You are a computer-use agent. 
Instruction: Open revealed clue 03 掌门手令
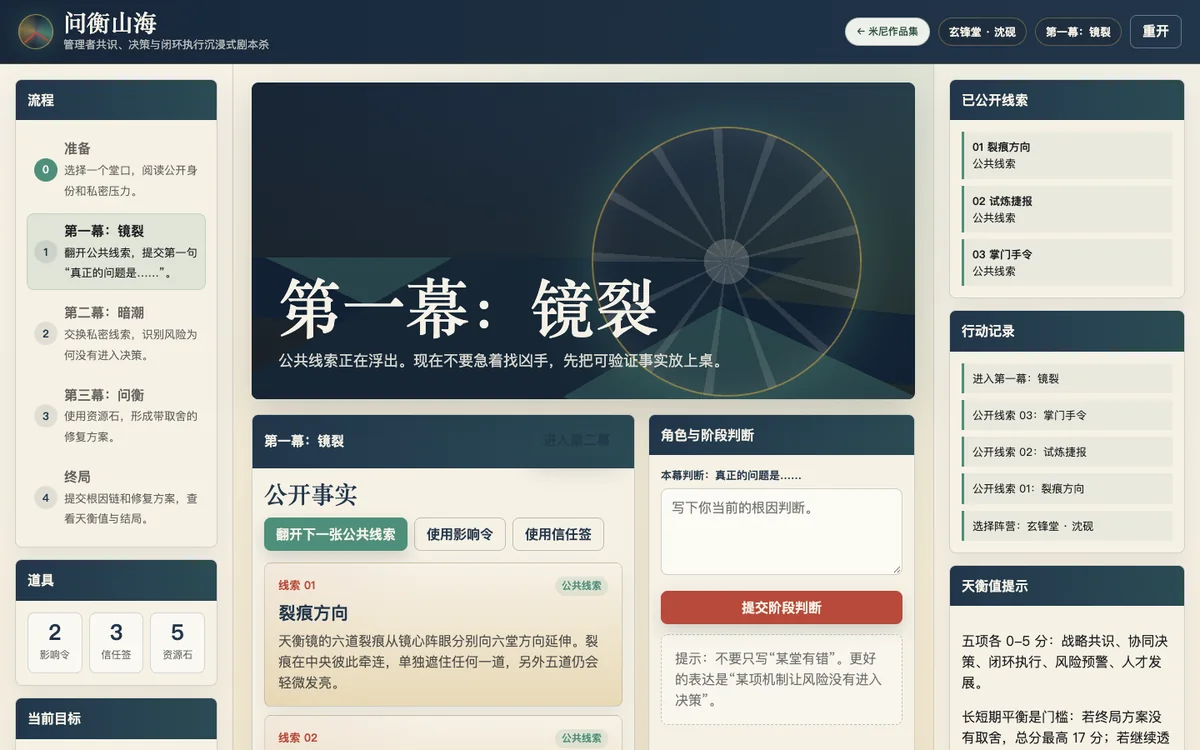(x=1066, y=262)
